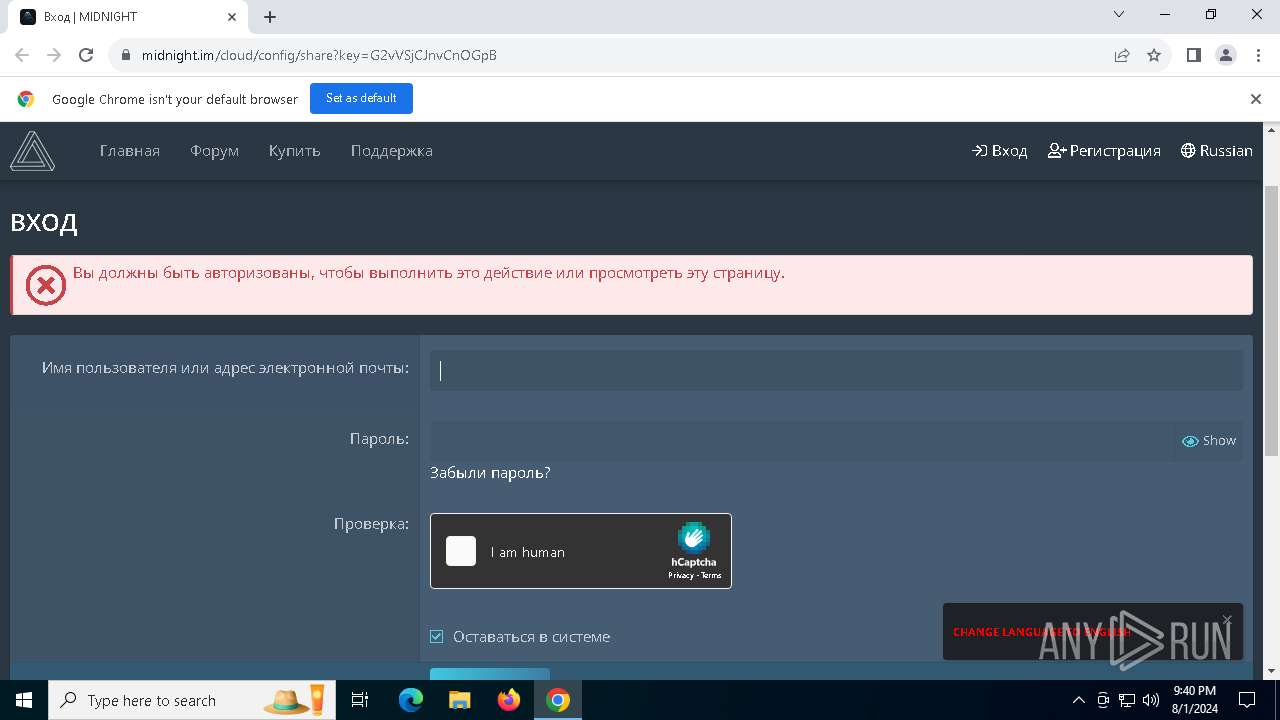Open the Форум menu item

coord(214,151)
